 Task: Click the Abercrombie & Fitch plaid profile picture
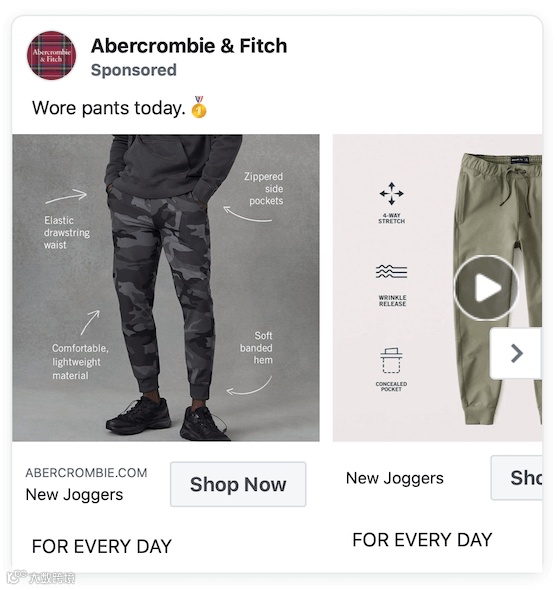(51, 55)
